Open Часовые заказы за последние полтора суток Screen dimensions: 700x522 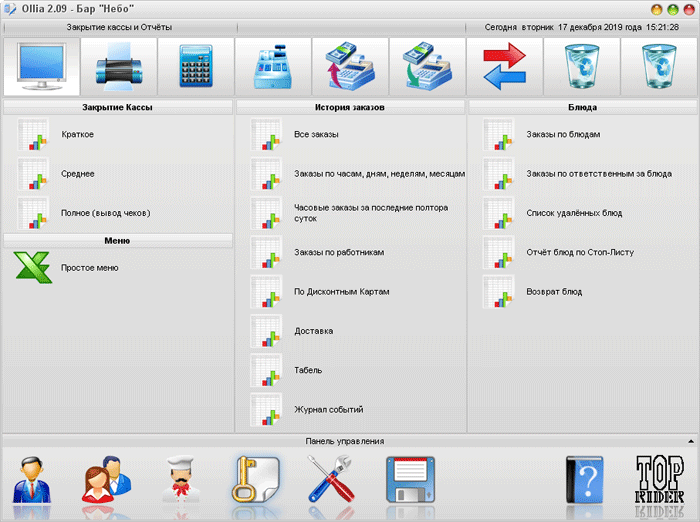pyautogui.click(x=371, y=213)
